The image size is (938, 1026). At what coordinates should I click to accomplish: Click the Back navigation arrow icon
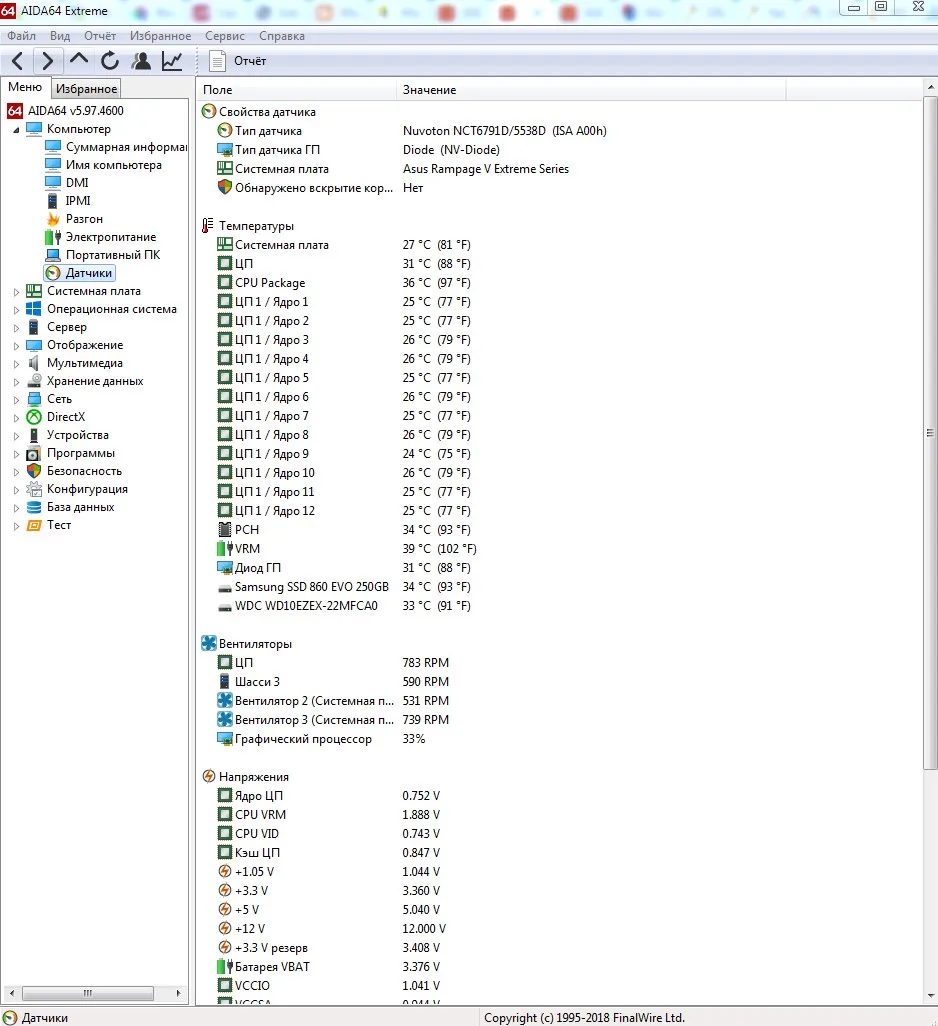(18, 61)
